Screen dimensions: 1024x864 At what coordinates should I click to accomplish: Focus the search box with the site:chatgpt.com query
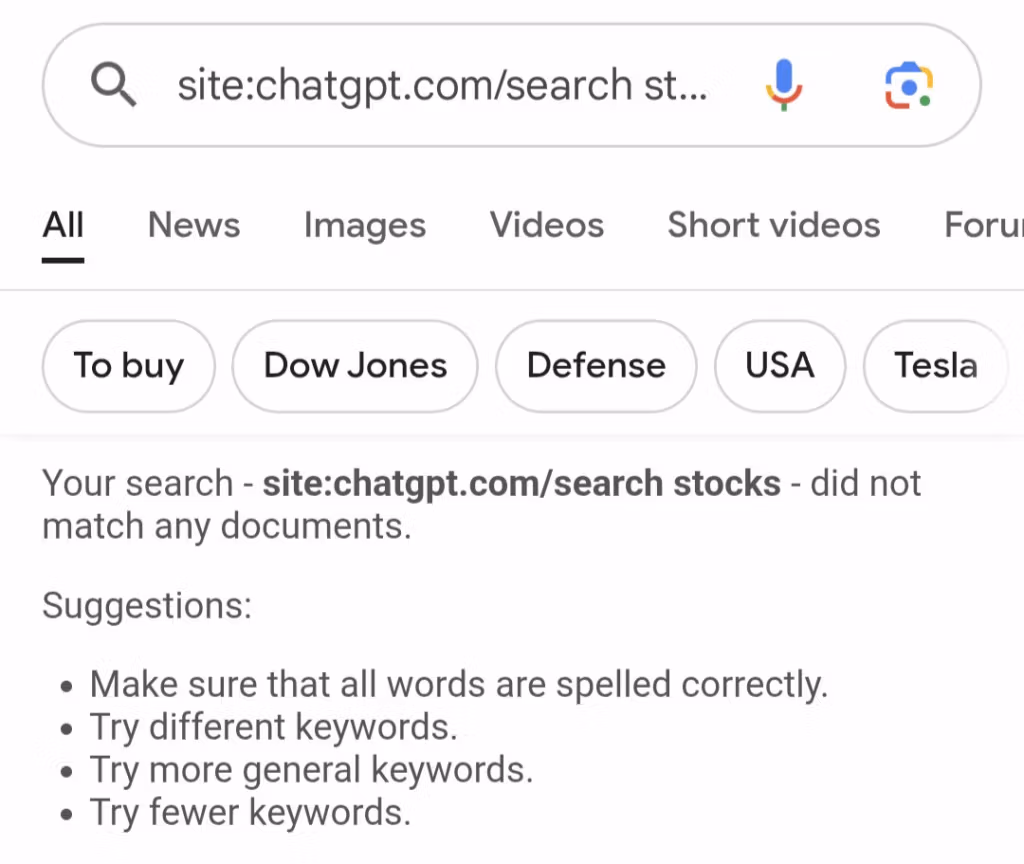[442, 86]
